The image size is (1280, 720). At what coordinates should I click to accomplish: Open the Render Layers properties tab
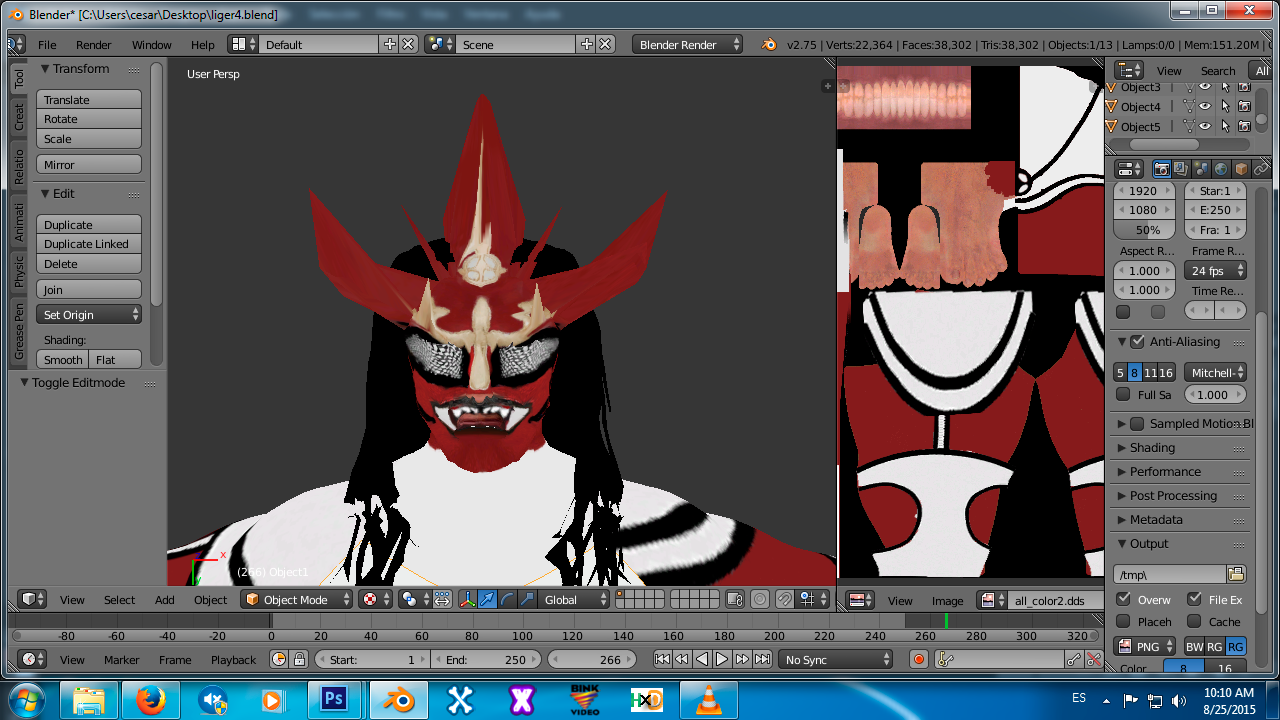tap(1181, 169)
